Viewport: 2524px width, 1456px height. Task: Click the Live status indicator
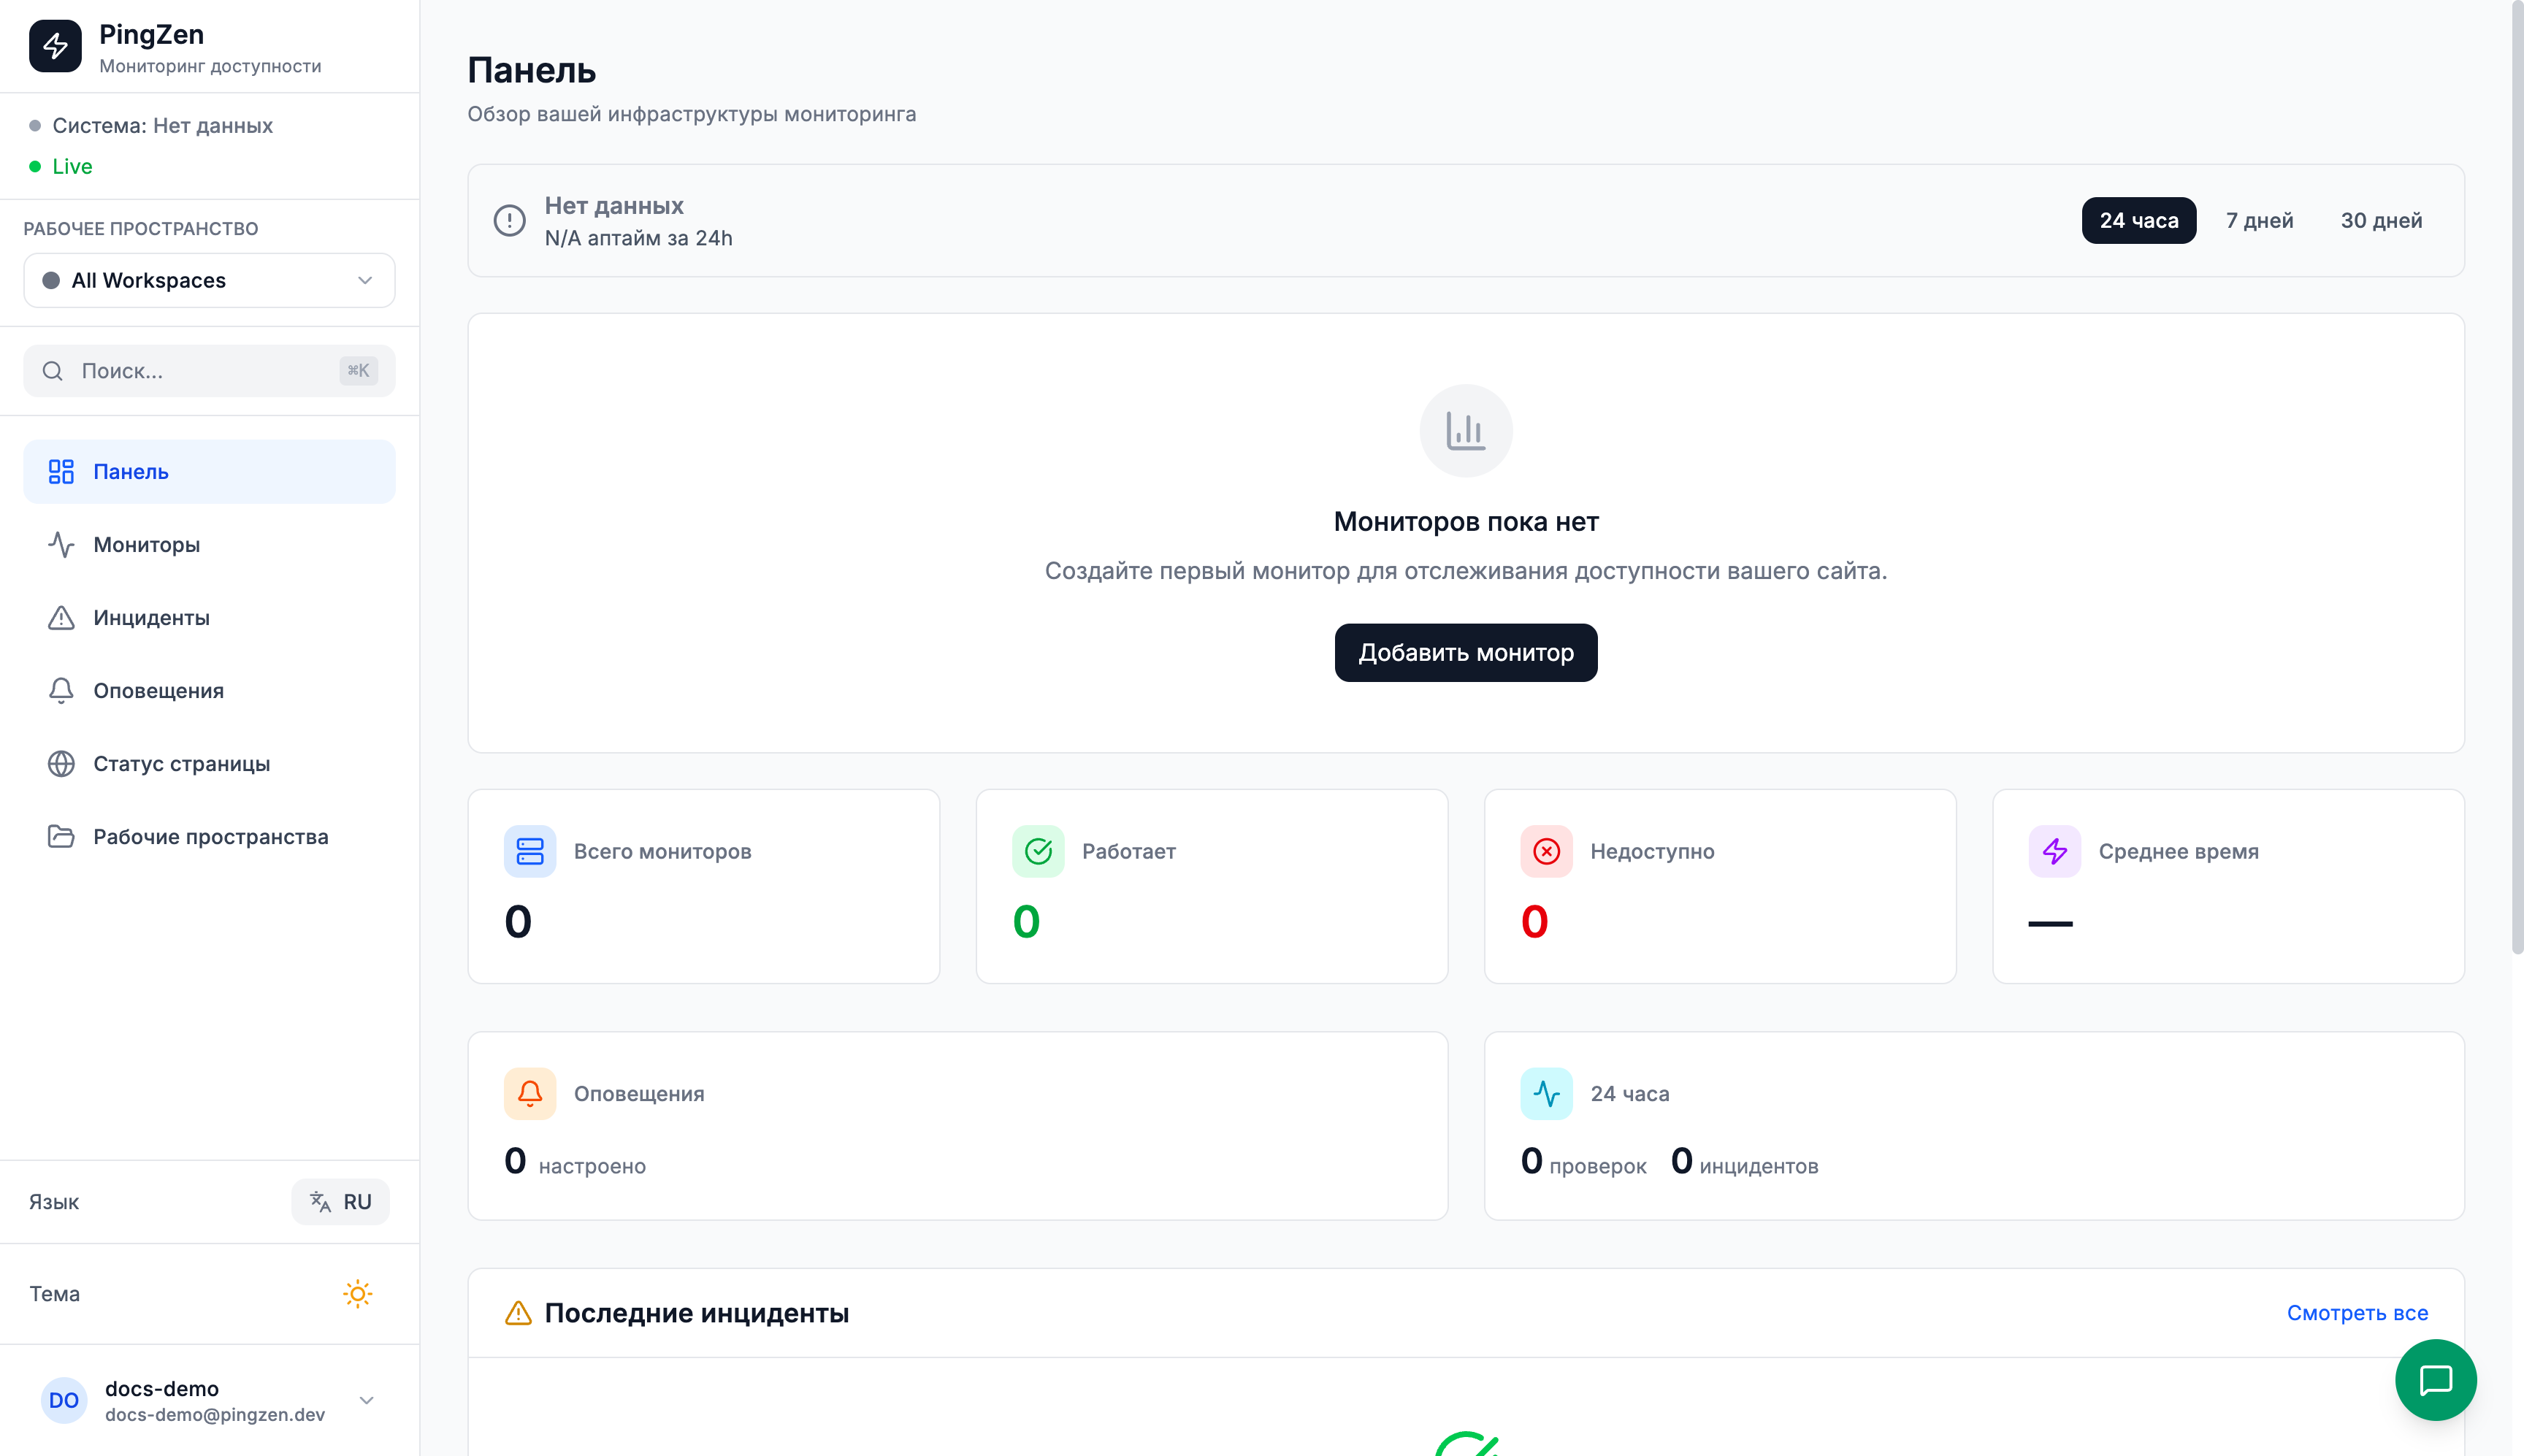pyautogui.click(x=72, y=166)
